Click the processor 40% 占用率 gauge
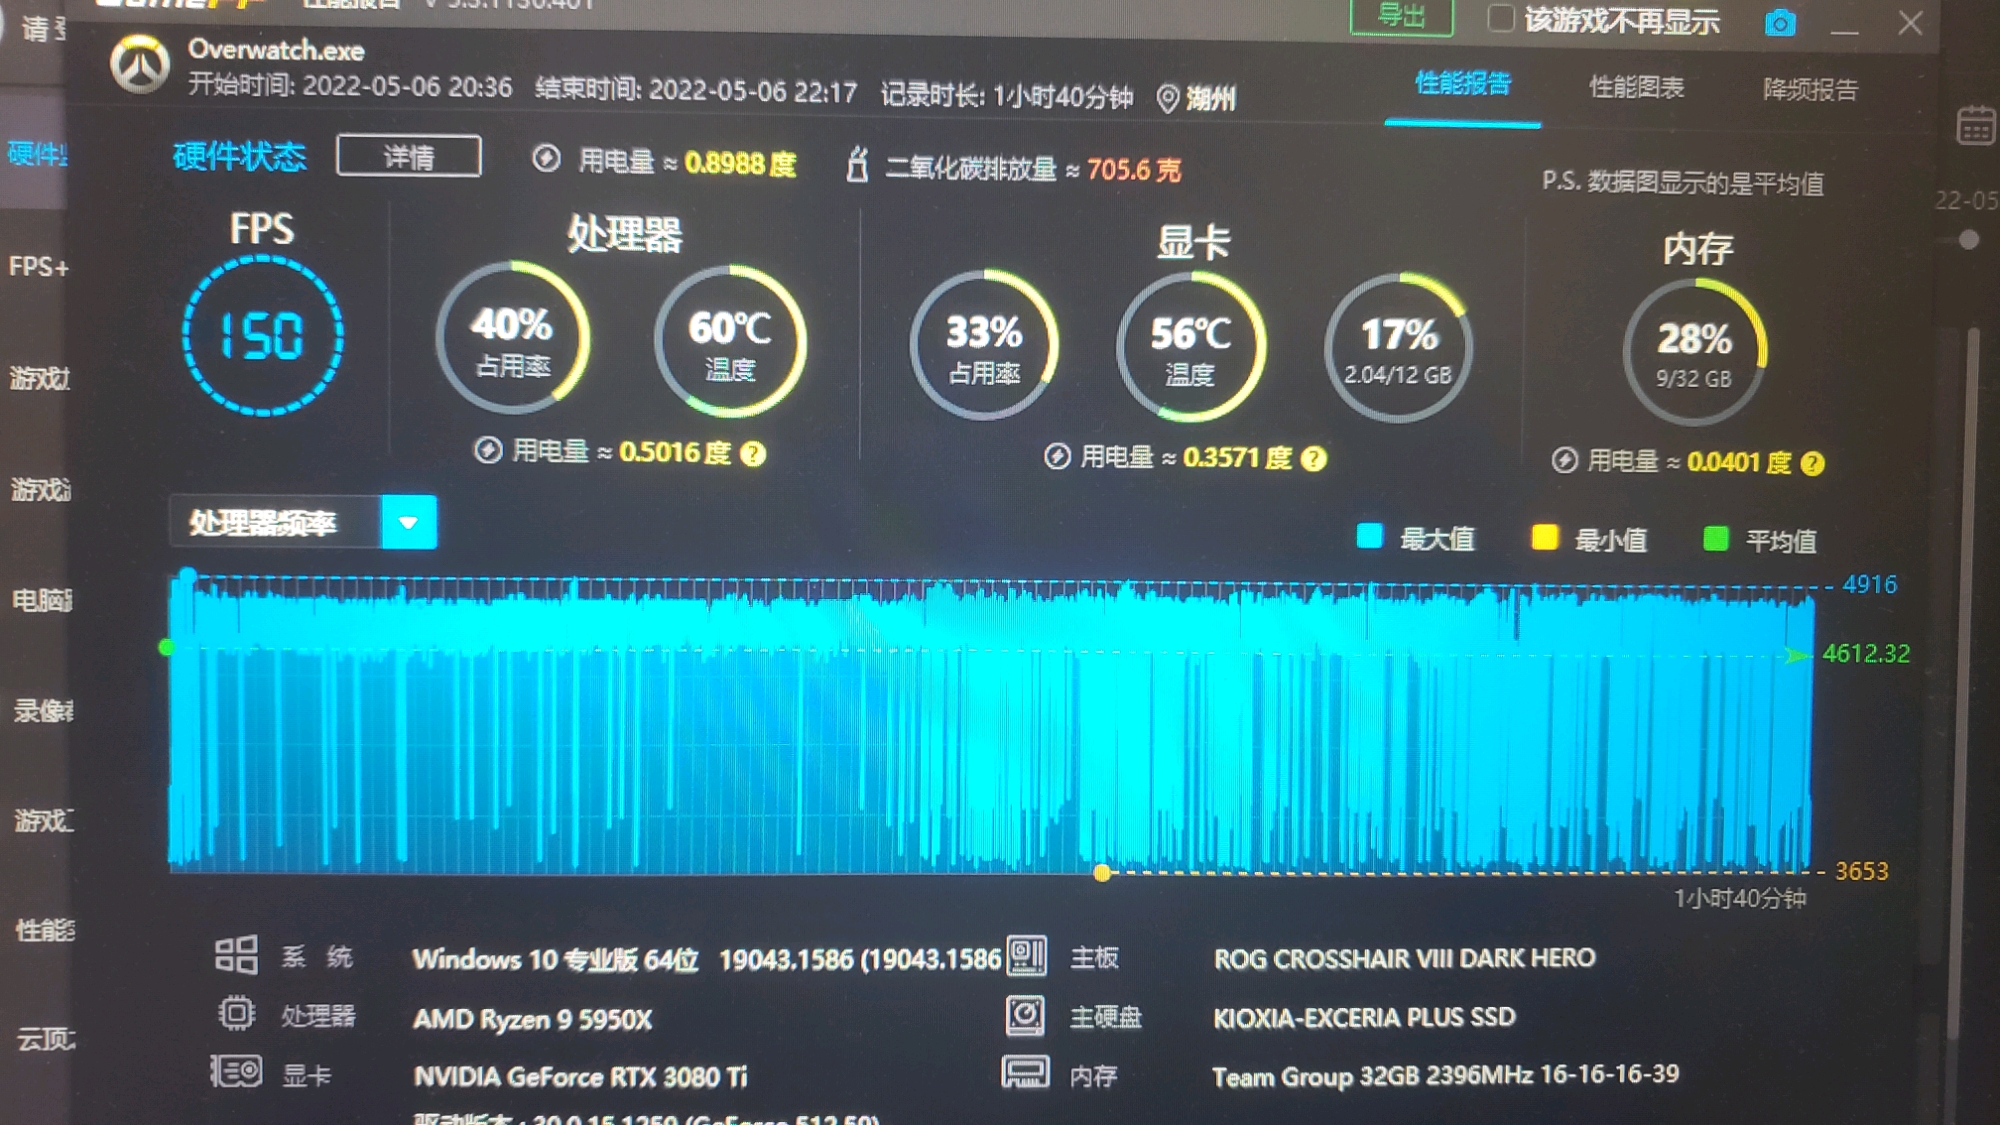 point(512,338)
